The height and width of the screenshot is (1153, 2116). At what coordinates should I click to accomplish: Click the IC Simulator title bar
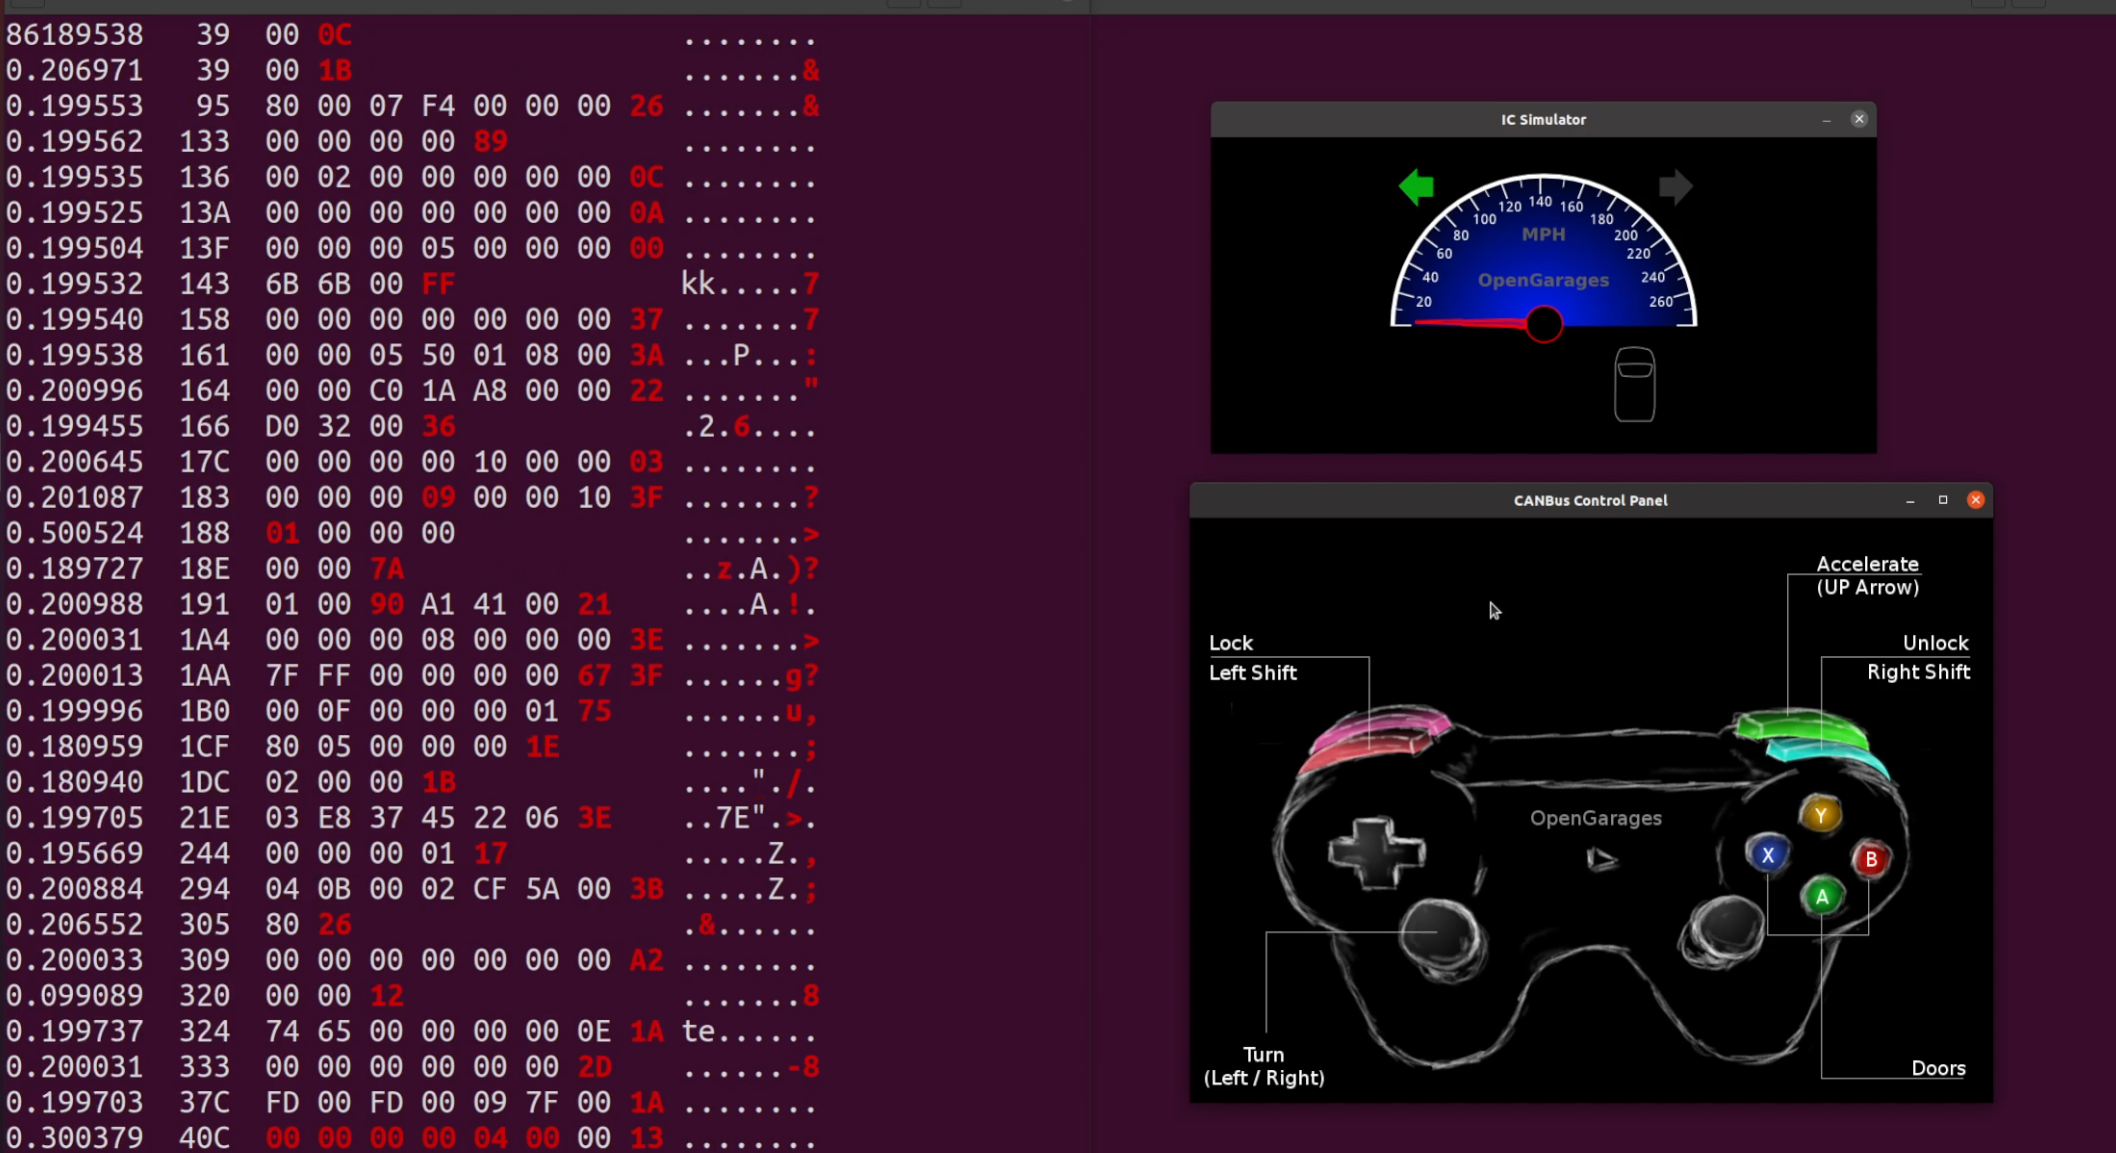(x=1543, y=119)
